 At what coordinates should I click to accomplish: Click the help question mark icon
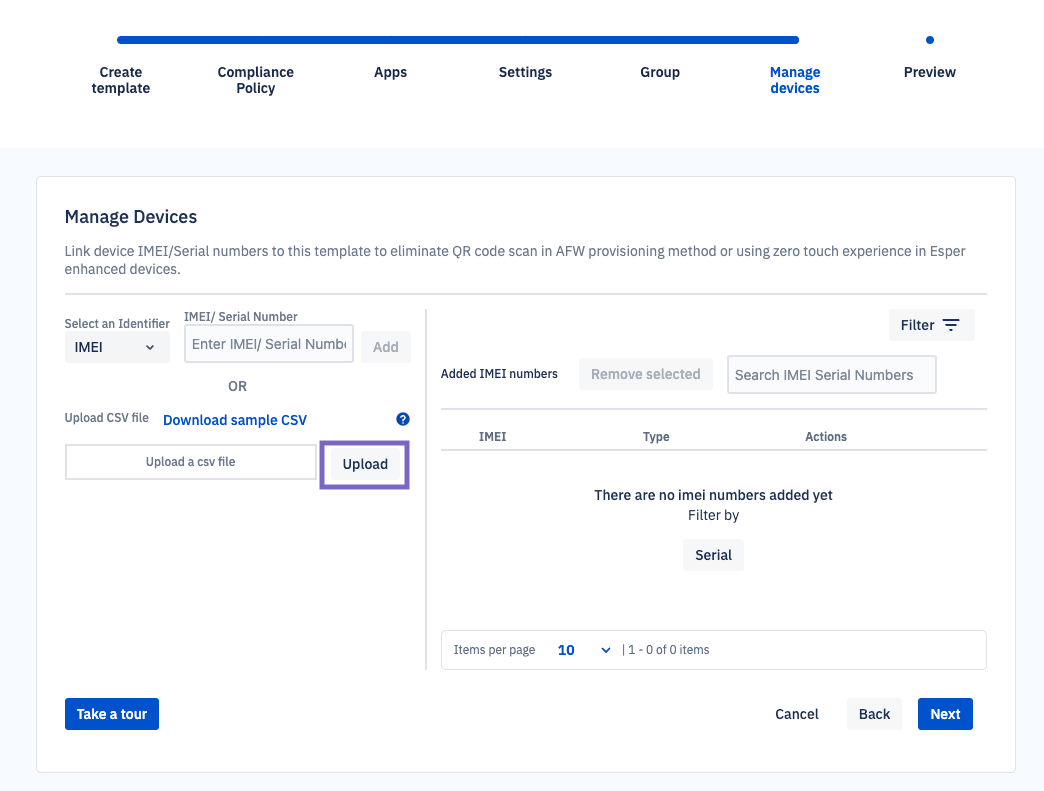point(403,419)
